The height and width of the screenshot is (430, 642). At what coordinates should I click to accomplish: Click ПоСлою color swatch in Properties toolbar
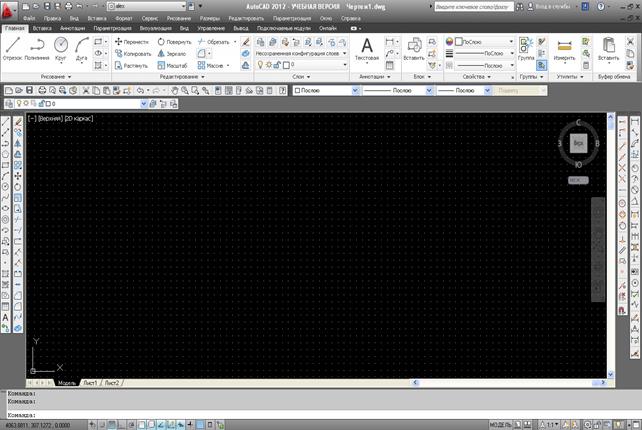[297, 91]
